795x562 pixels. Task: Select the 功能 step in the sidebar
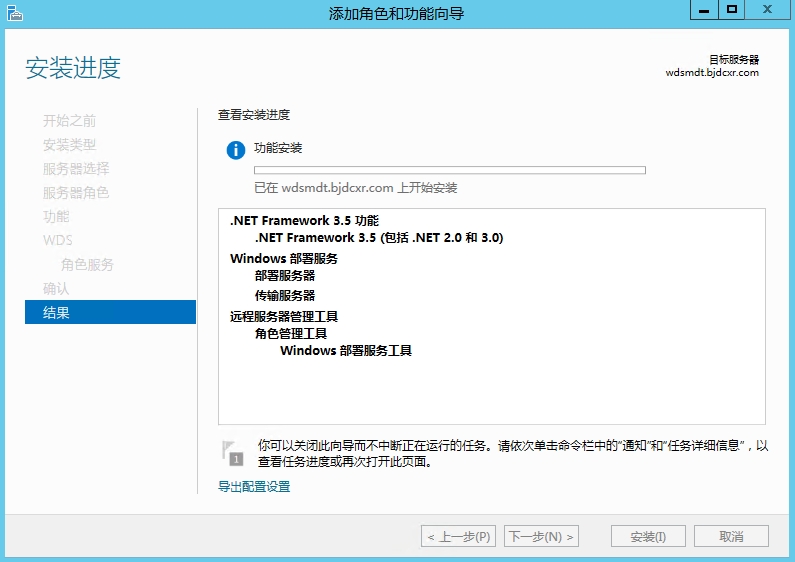(56, 217)
